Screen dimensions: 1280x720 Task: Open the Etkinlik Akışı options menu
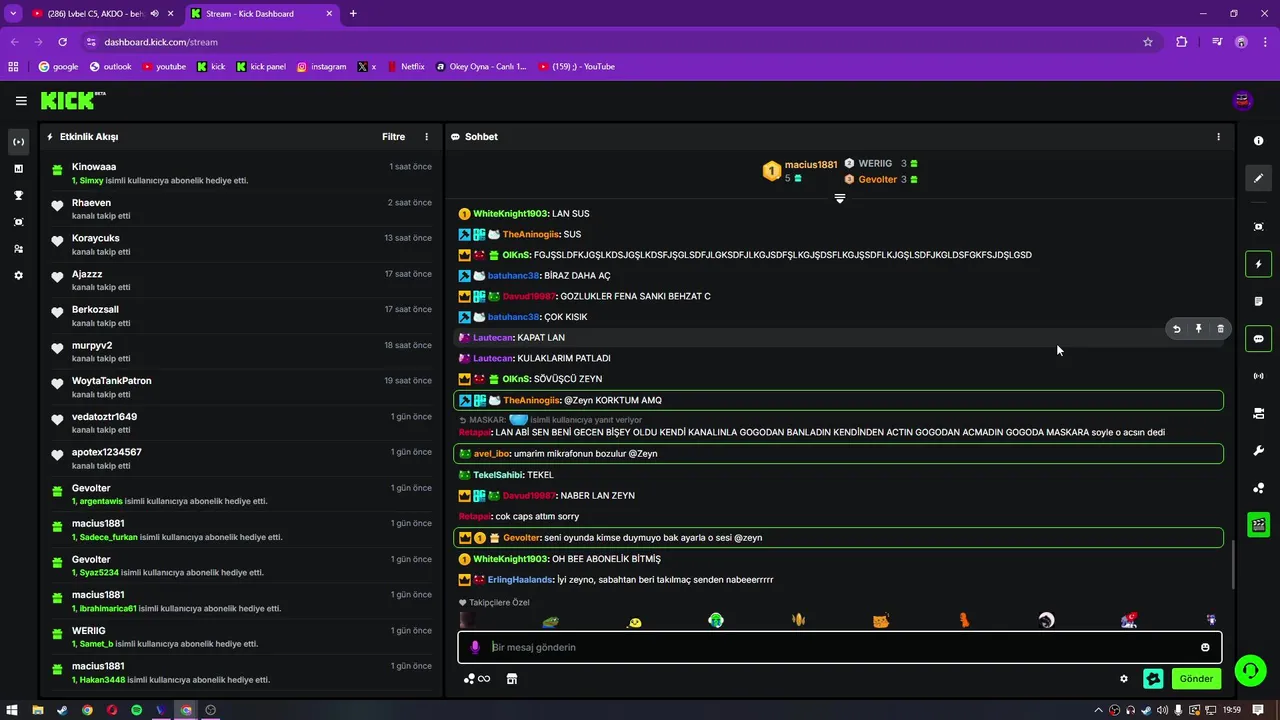coord(426,137)
